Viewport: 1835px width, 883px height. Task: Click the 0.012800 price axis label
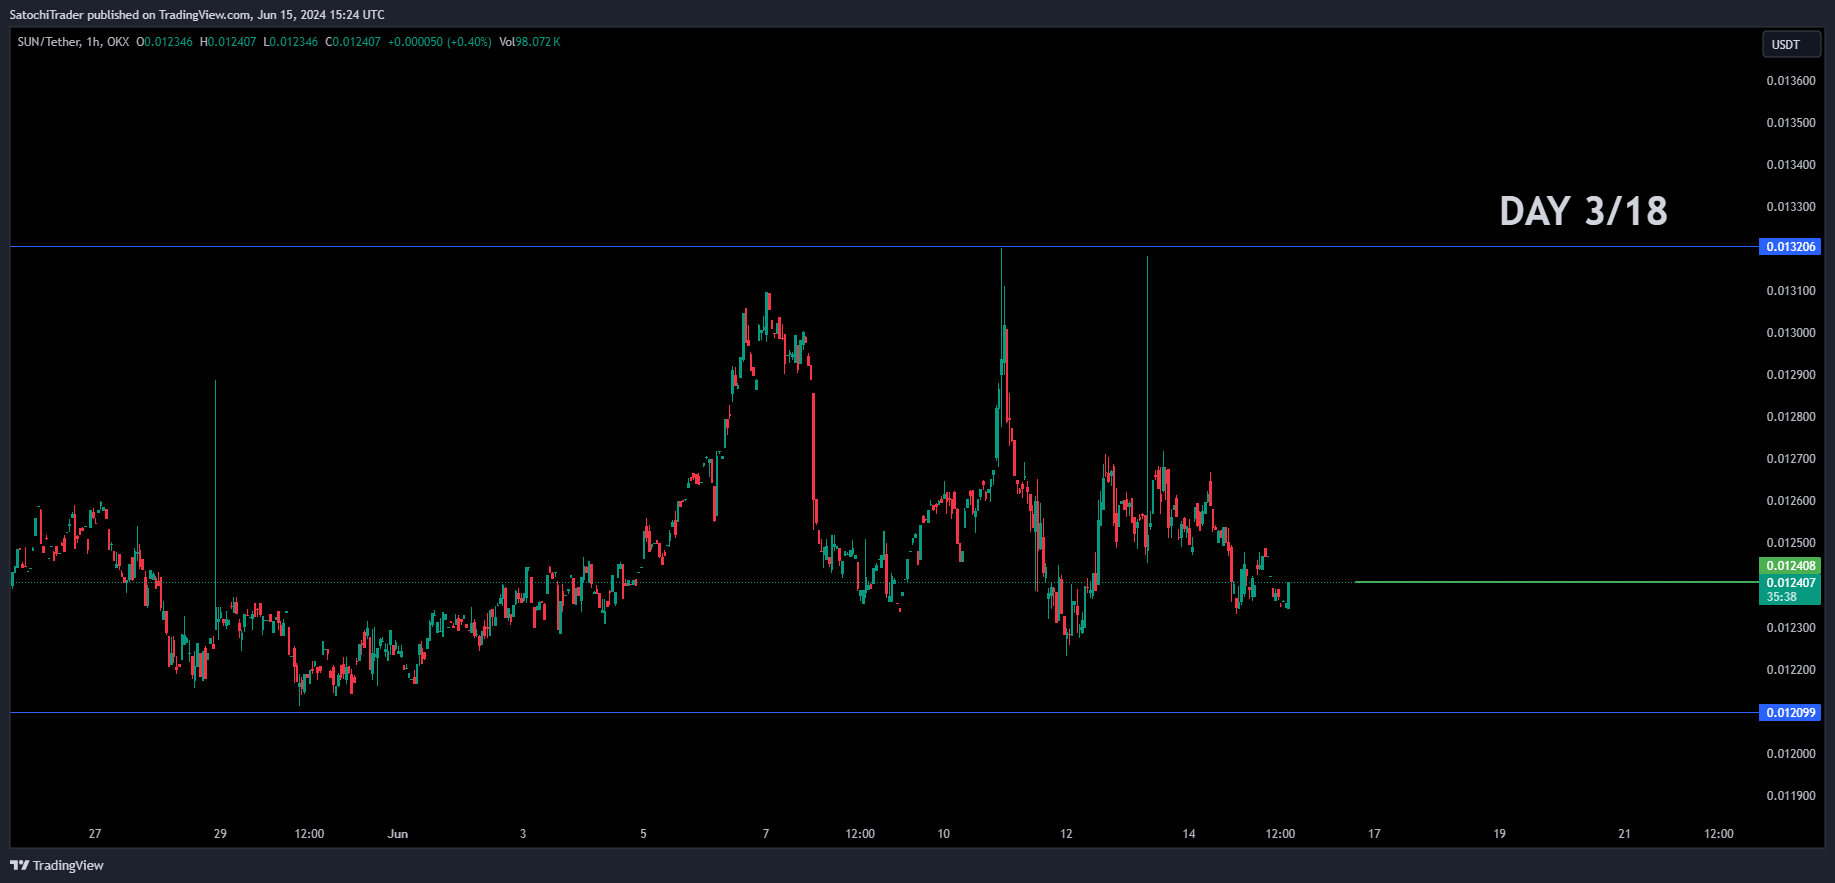click(1790, 417)
